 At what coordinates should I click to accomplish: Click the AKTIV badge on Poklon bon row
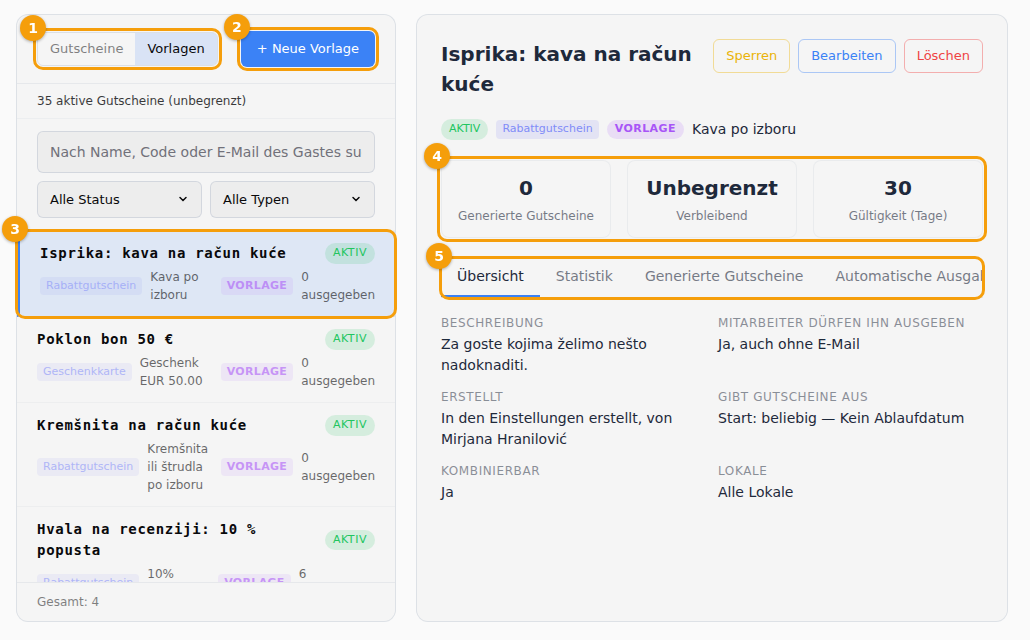pyautogui.click(x=349, y=338)
